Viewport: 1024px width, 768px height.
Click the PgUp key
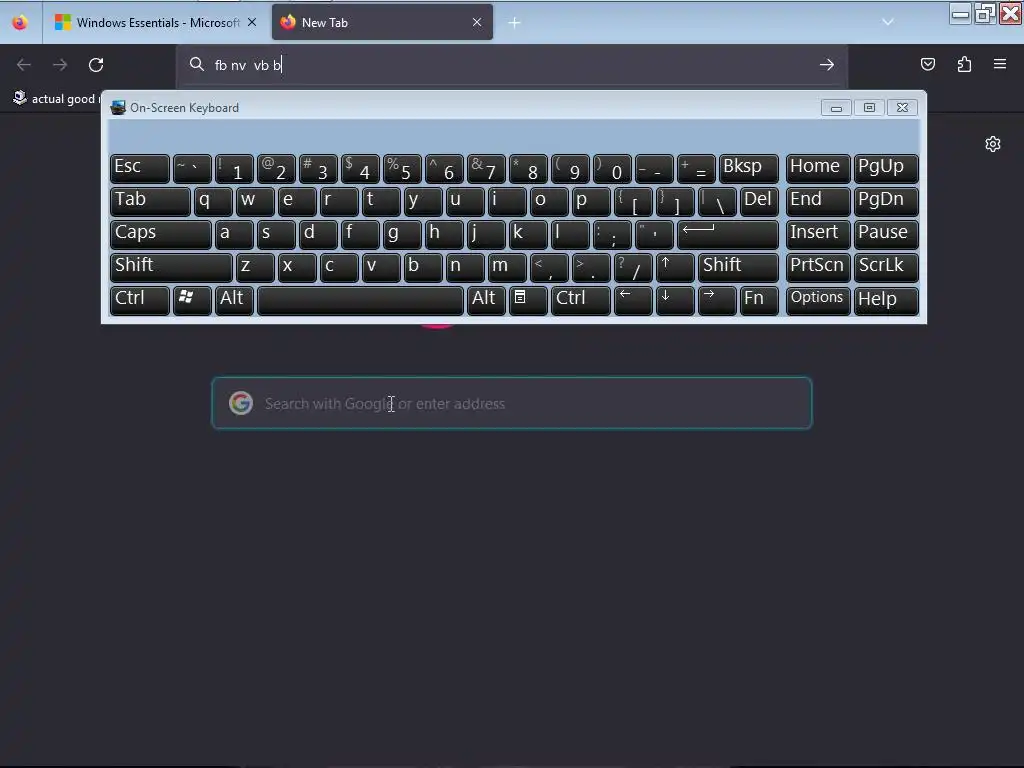(x=886, y=168)
